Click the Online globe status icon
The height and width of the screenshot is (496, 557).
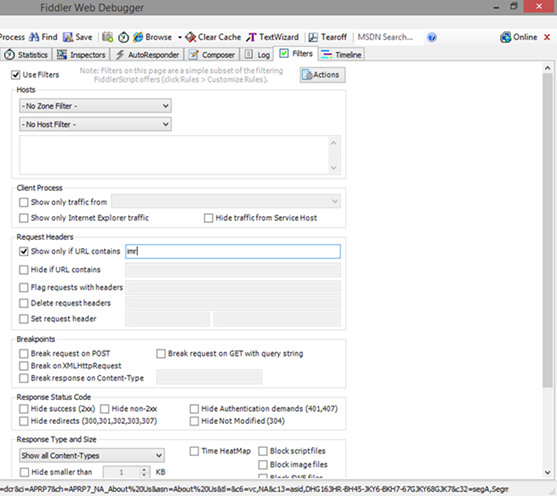[505, 37]
